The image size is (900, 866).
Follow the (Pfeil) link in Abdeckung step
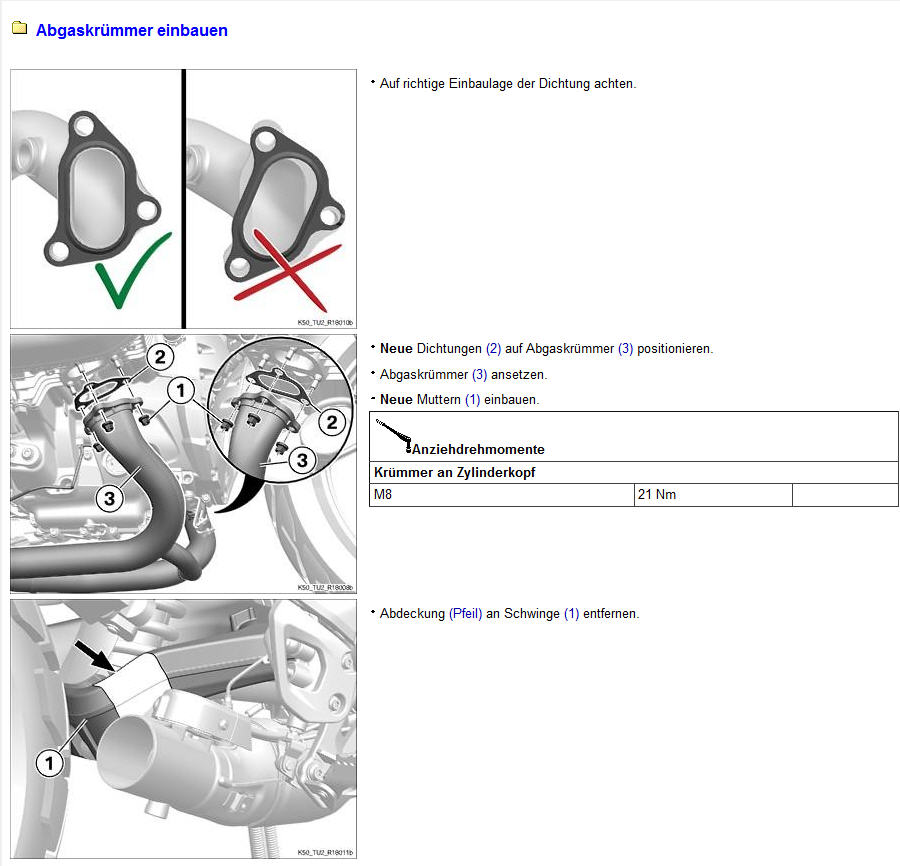(x=465, y=613)
